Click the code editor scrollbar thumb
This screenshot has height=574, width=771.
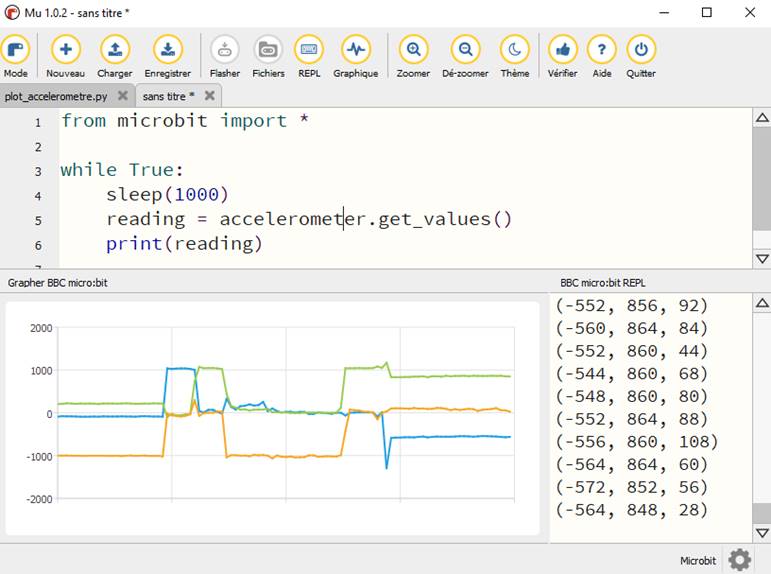point(762,178)
